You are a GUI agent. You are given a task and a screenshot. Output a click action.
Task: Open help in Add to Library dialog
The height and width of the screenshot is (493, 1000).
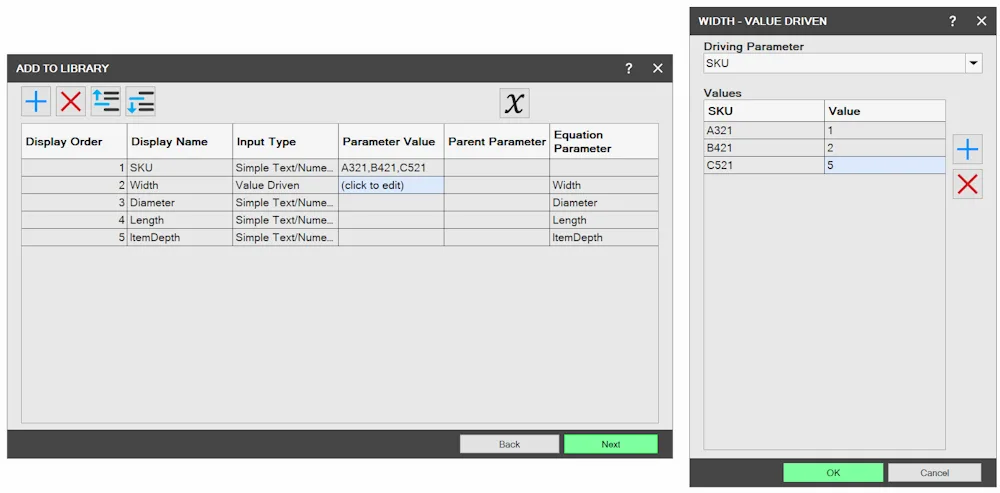629,68
